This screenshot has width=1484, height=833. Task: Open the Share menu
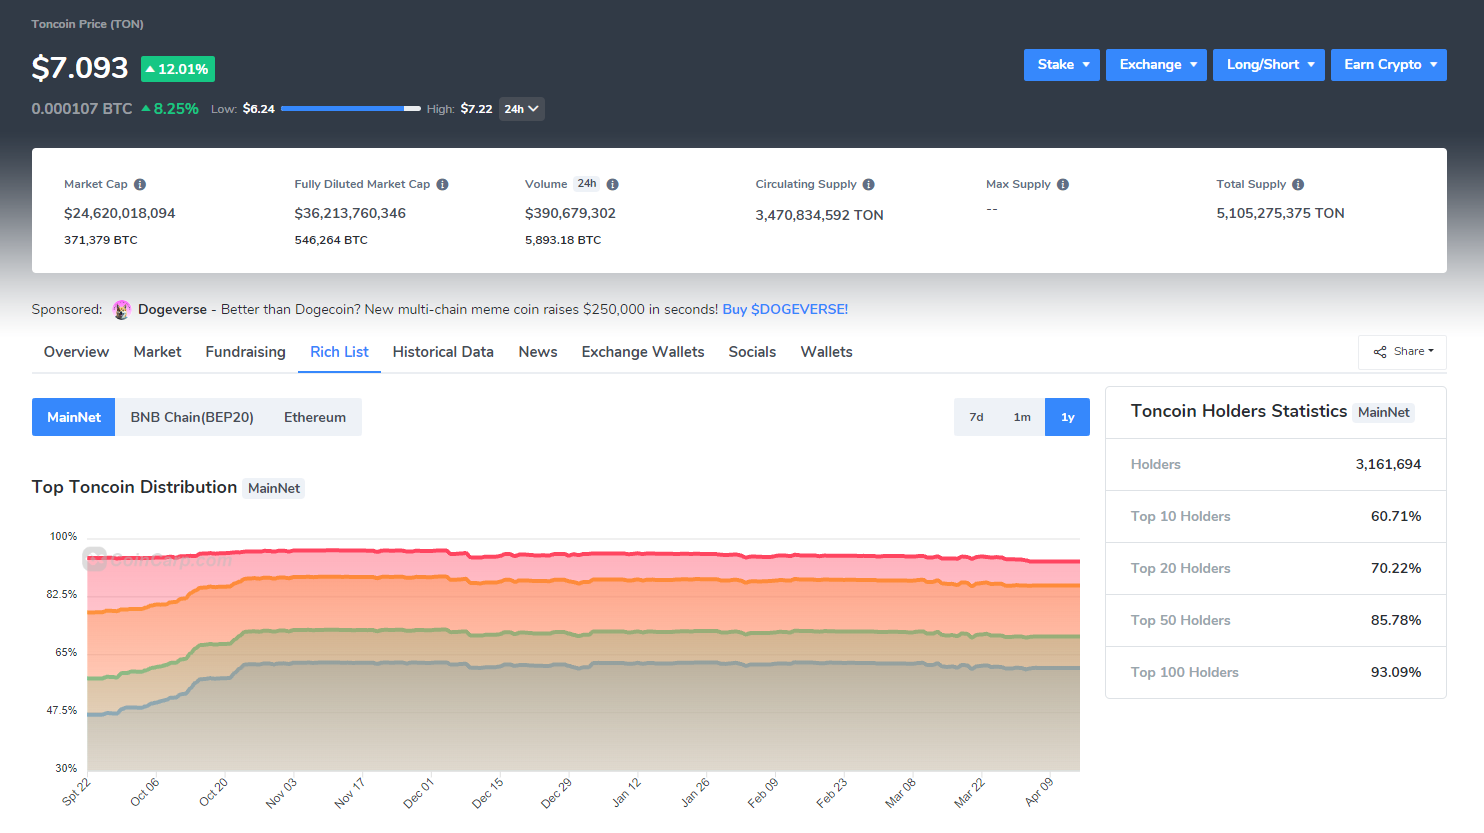(x=1402, y=352)
